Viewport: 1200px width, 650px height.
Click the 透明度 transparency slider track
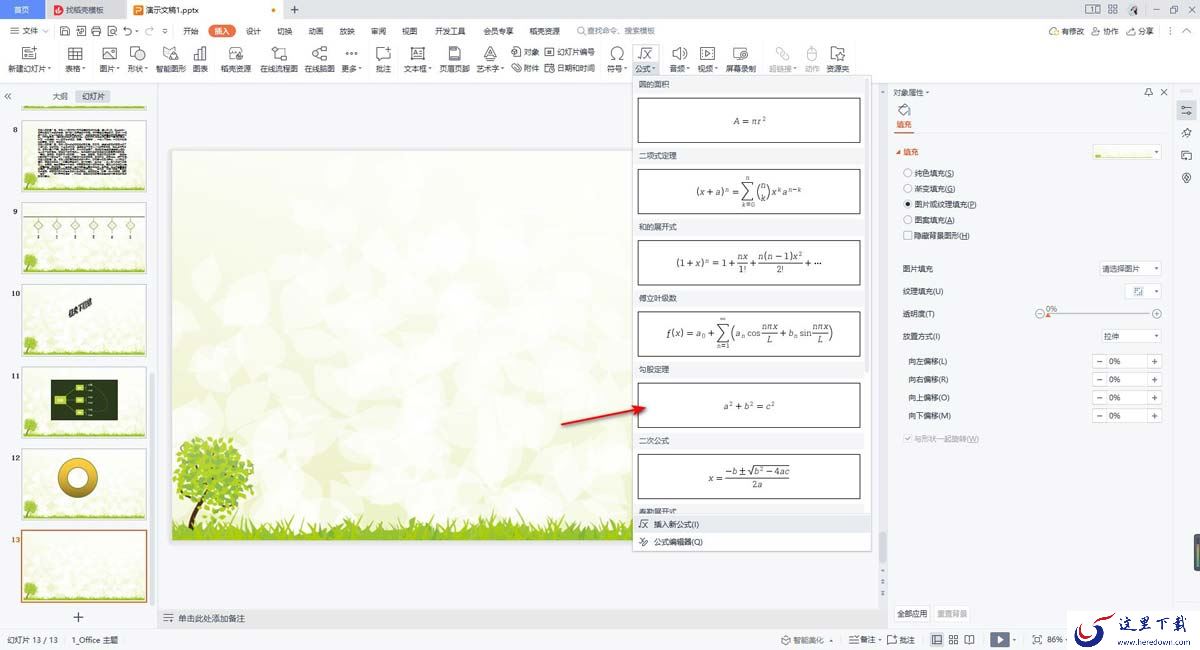[x=1100, y=314]
